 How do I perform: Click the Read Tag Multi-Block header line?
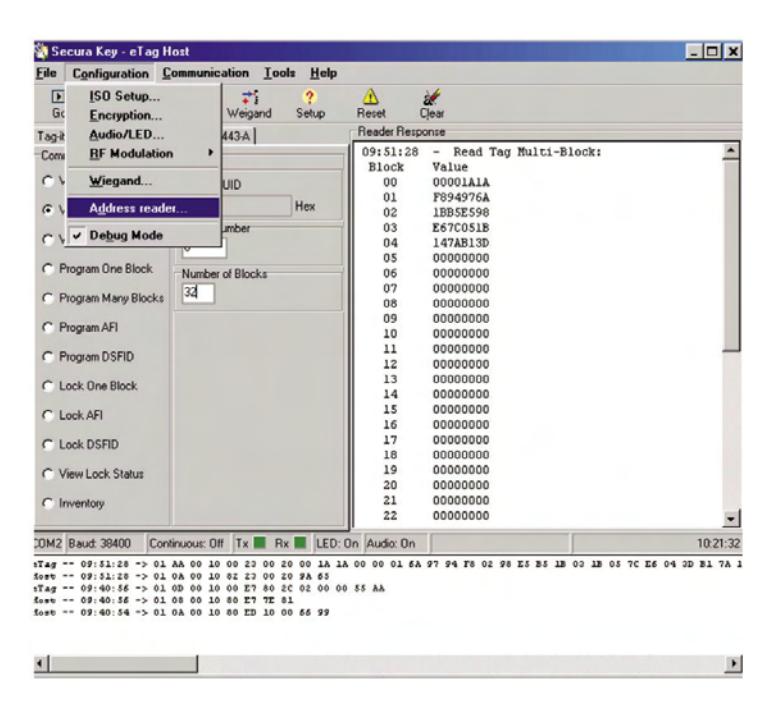481,152
